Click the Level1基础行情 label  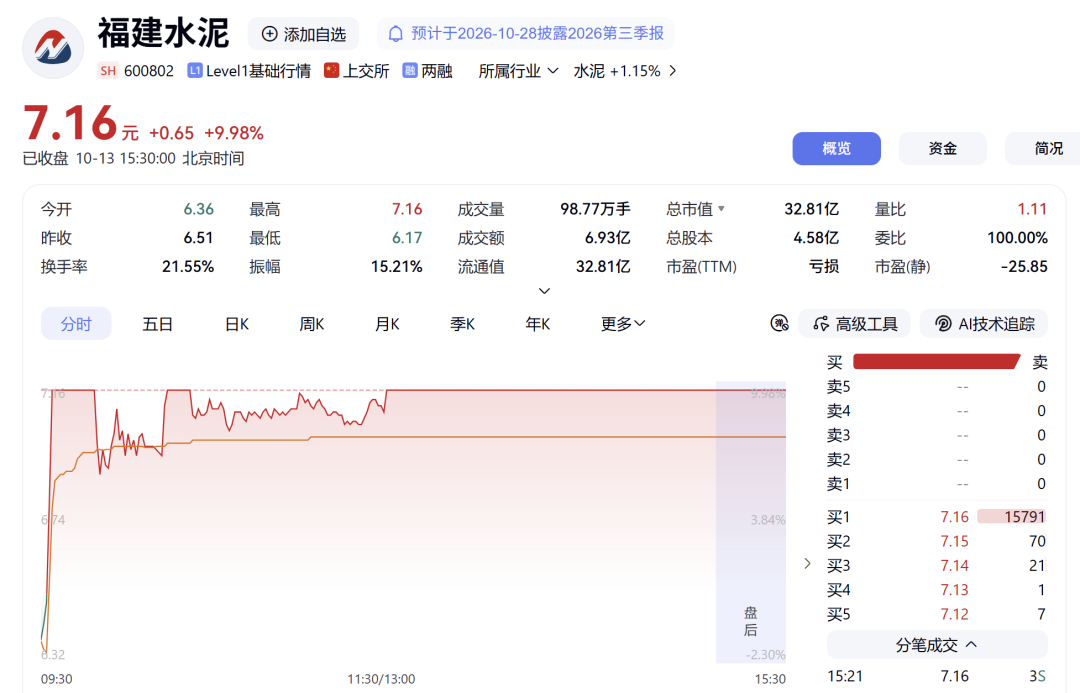tap(258, 71)
